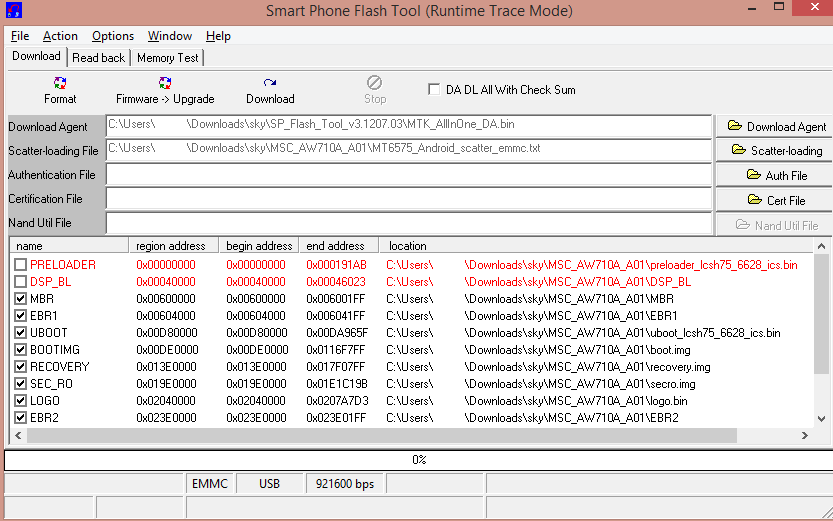The height and width of the screenshot is (521, 833).
Task: Open the Window menu
Action: point(169,36)
